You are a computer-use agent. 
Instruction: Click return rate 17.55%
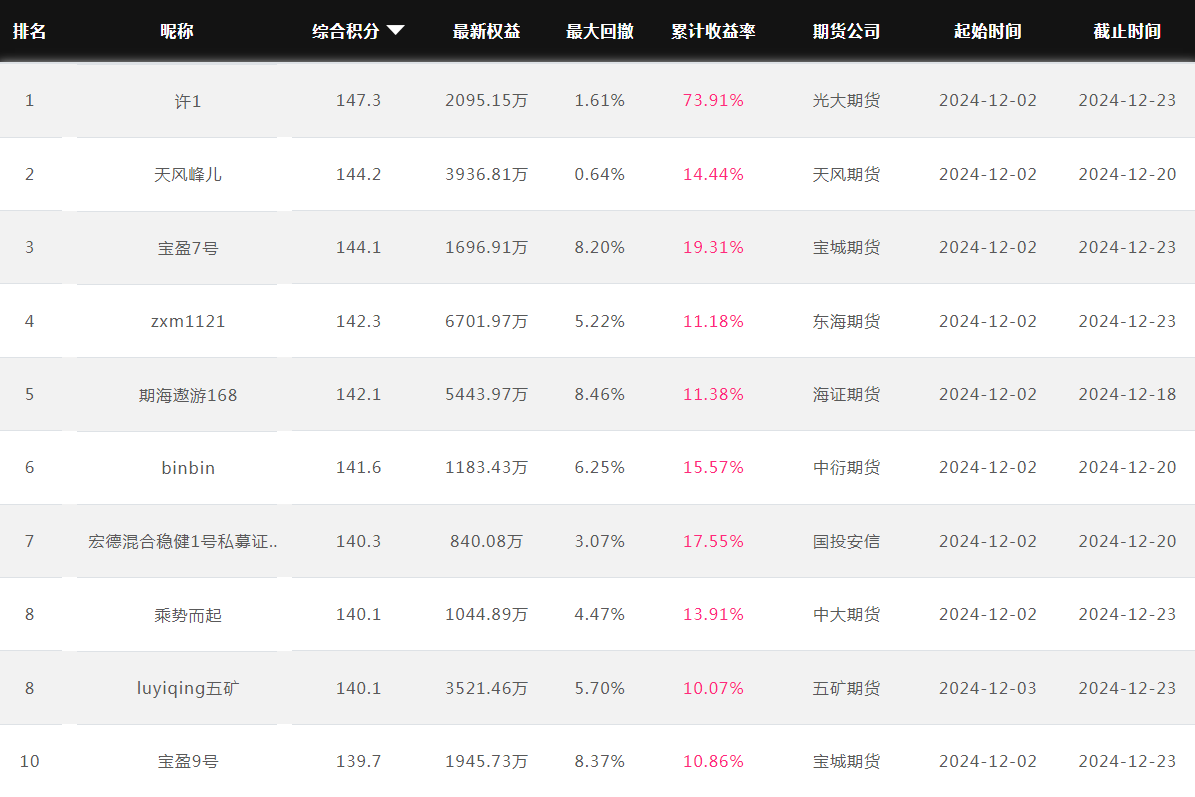pyautogui.click(x=713, y=542)
